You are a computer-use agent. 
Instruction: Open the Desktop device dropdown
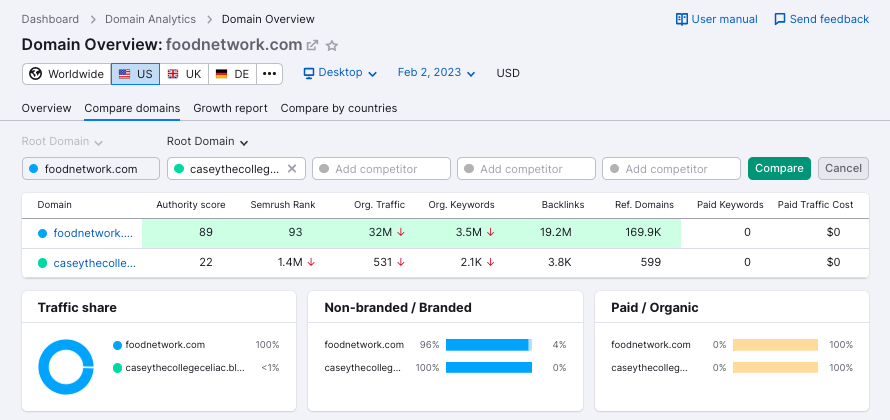340,73
